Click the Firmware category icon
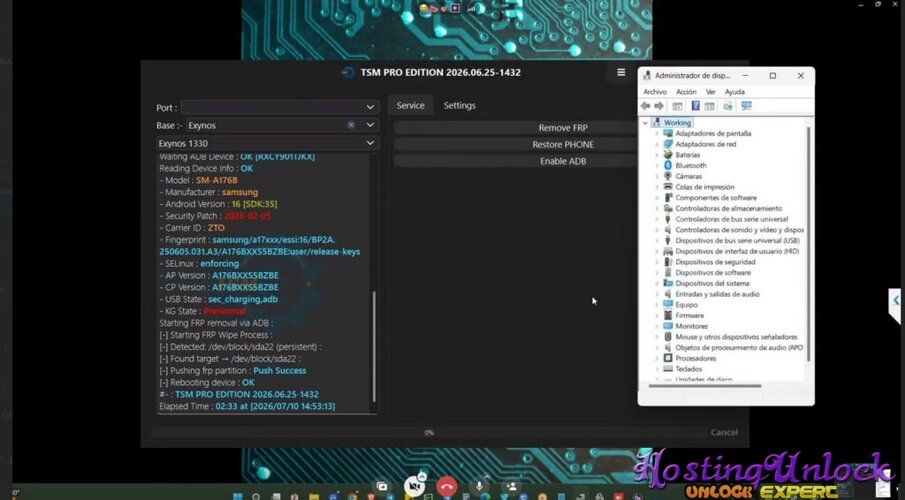This screenshot has height=500, width=905. pyautogui.click(x=668, y=315)
